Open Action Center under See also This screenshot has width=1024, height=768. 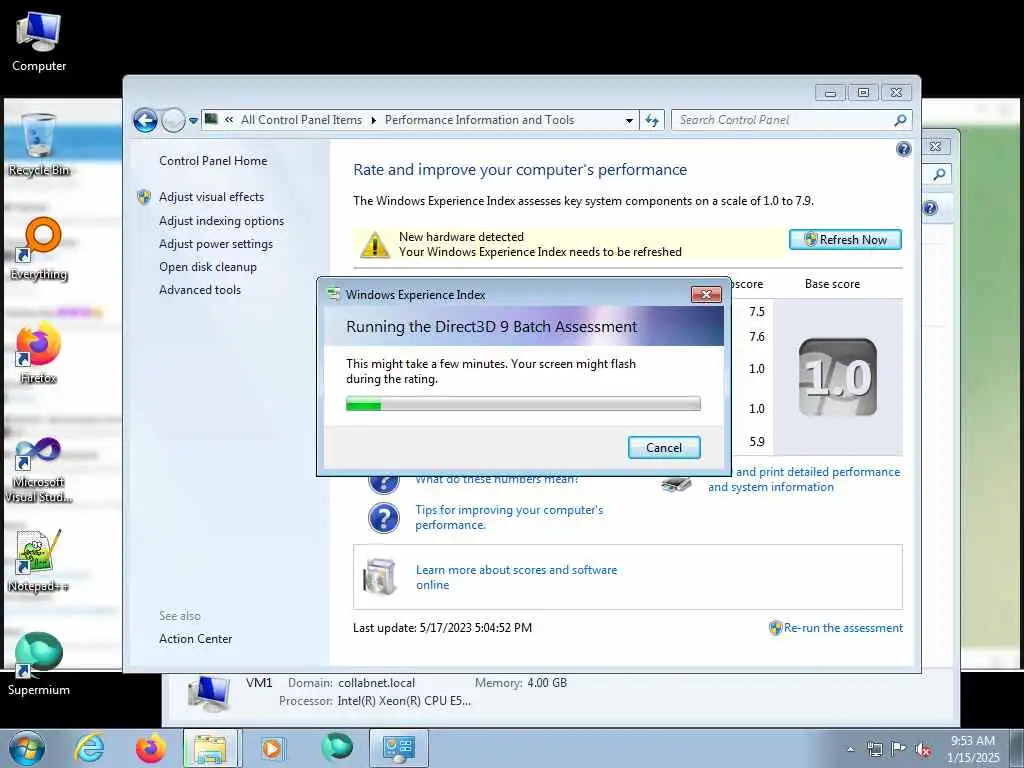[195, 639]
